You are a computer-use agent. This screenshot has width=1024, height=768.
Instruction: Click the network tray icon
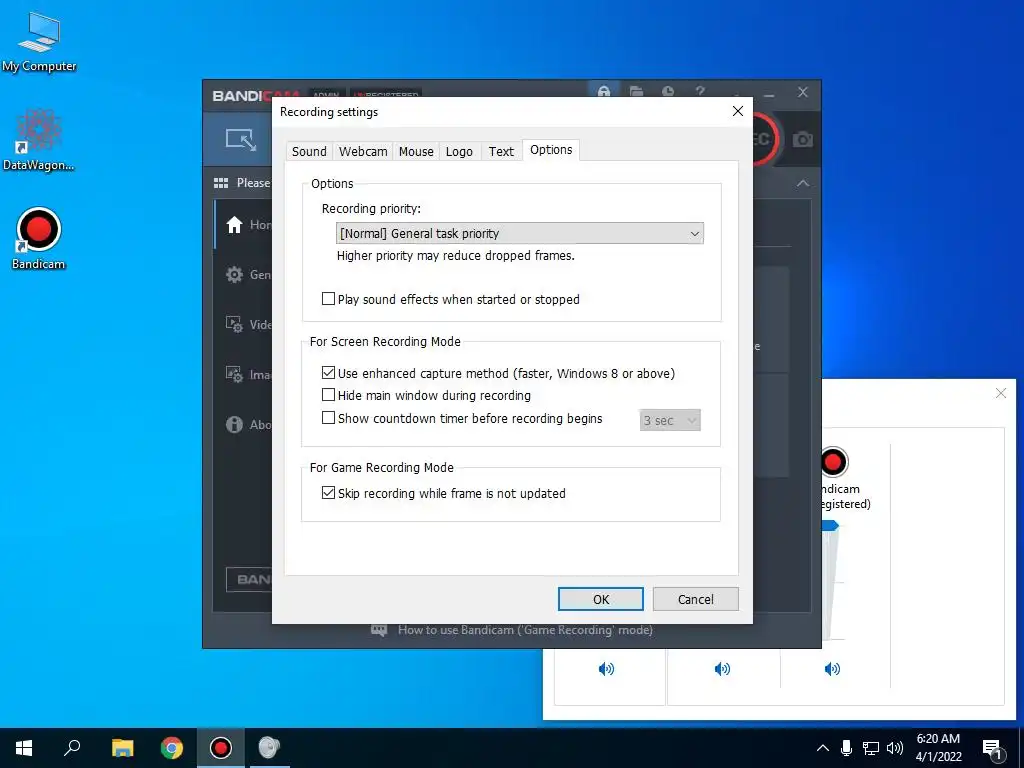coord(871,748)
